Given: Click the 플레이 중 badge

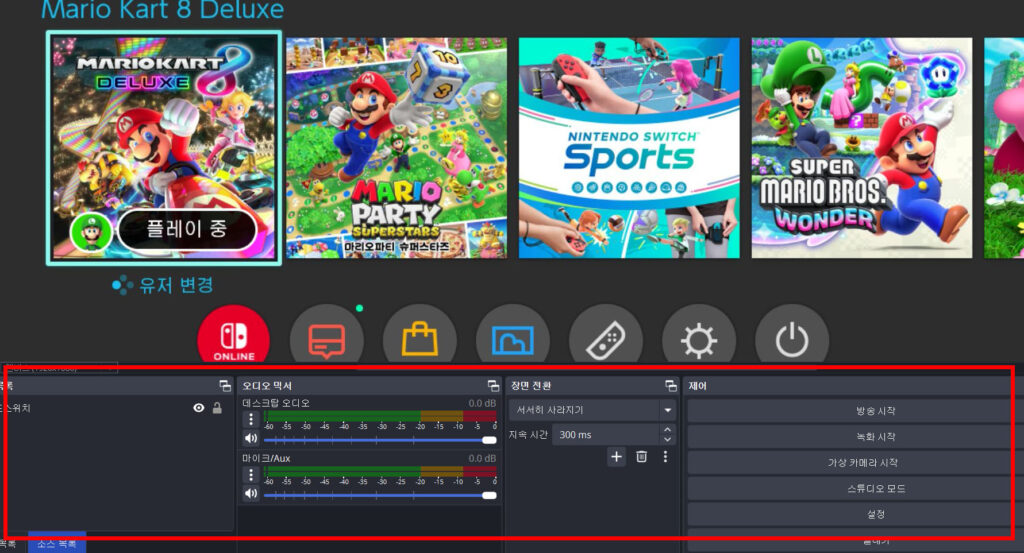Looking at the screenshot, I should pyautogui.click(x=187, y=229).
